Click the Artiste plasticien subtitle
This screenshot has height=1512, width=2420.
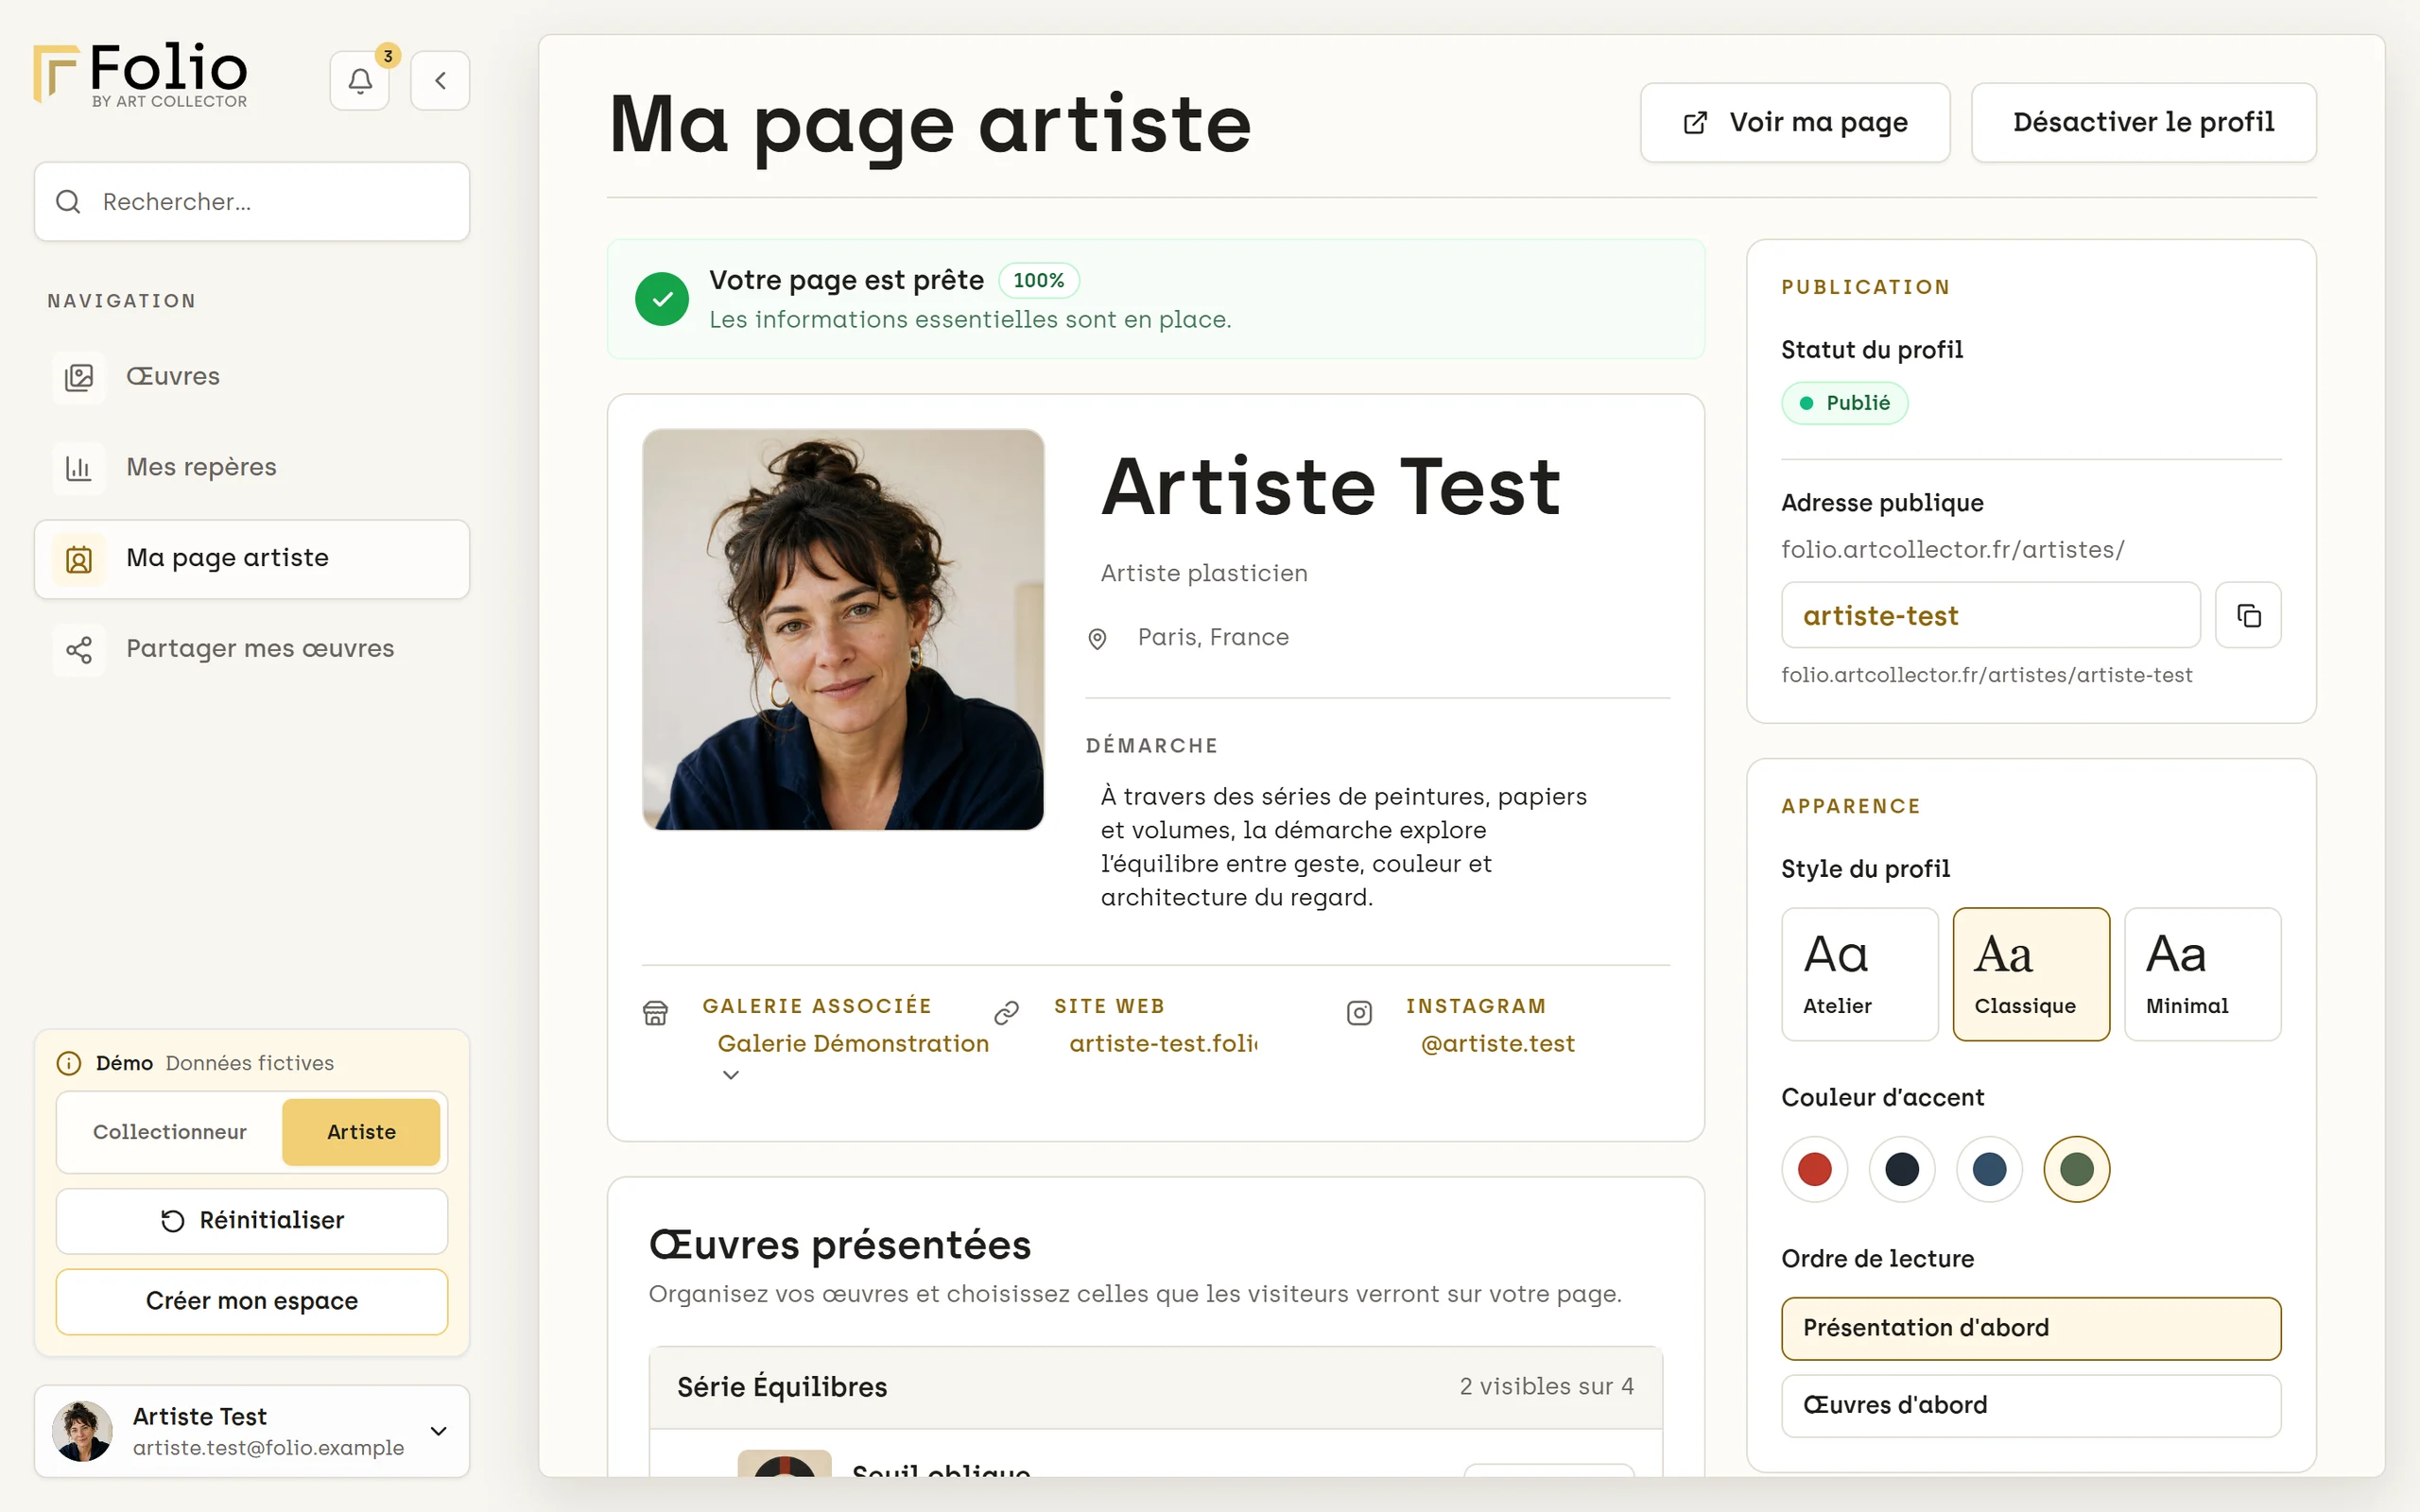click(1204, 574)
